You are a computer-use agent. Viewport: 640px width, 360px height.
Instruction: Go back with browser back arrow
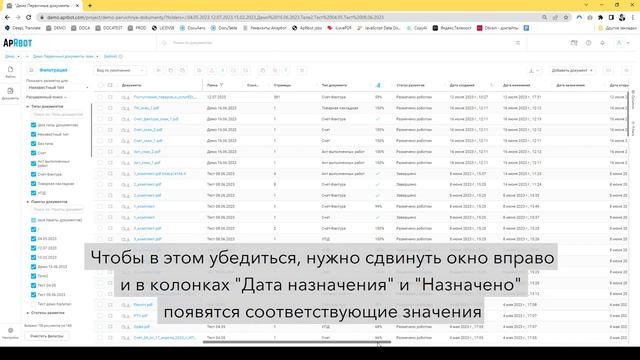tap(7, 18)
